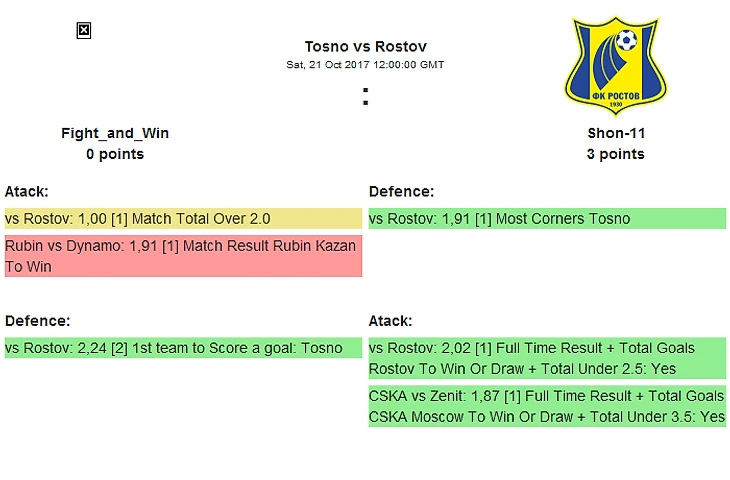Viewport: 730px width, 480px height.
Task: Click the Most Corners Tosno green bet
Action: tap(547, 218)
